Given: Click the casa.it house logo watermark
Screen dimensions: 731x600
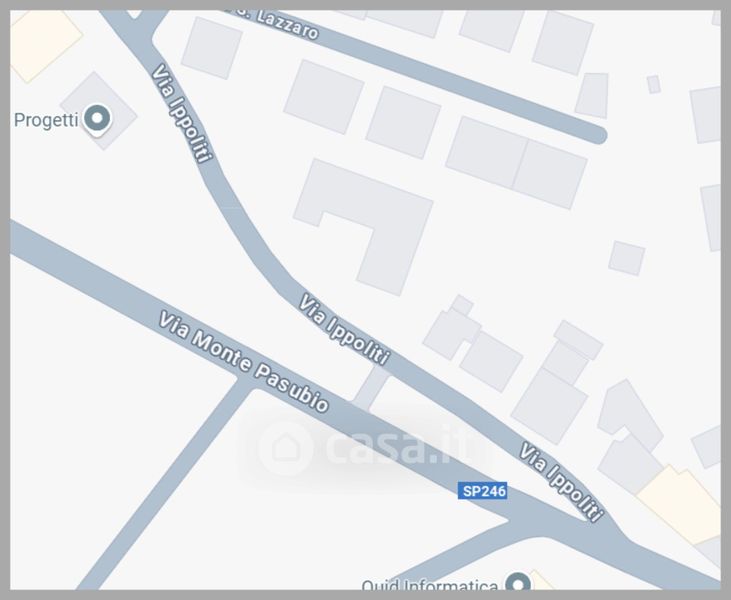Looking at the screenshot, I should point(285,448).
